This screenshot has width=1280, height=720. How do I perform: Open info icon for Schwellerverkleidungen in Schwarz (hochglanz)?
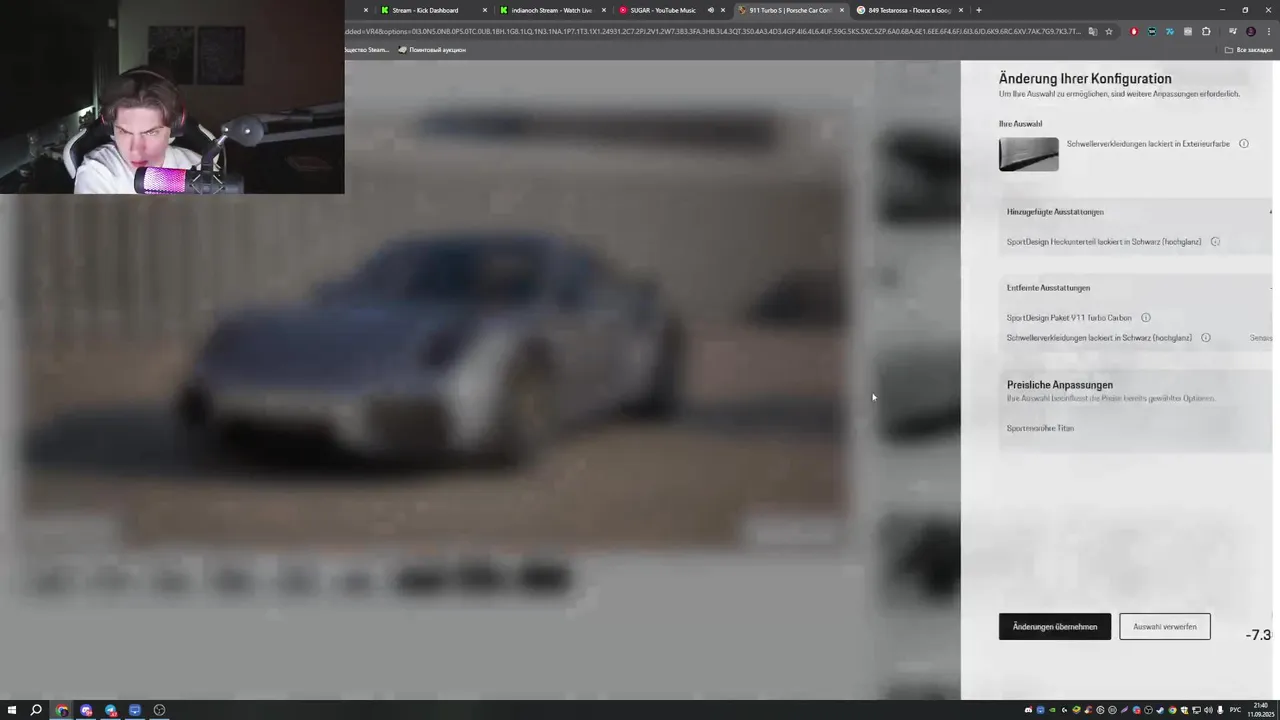tap(1205, 338)
